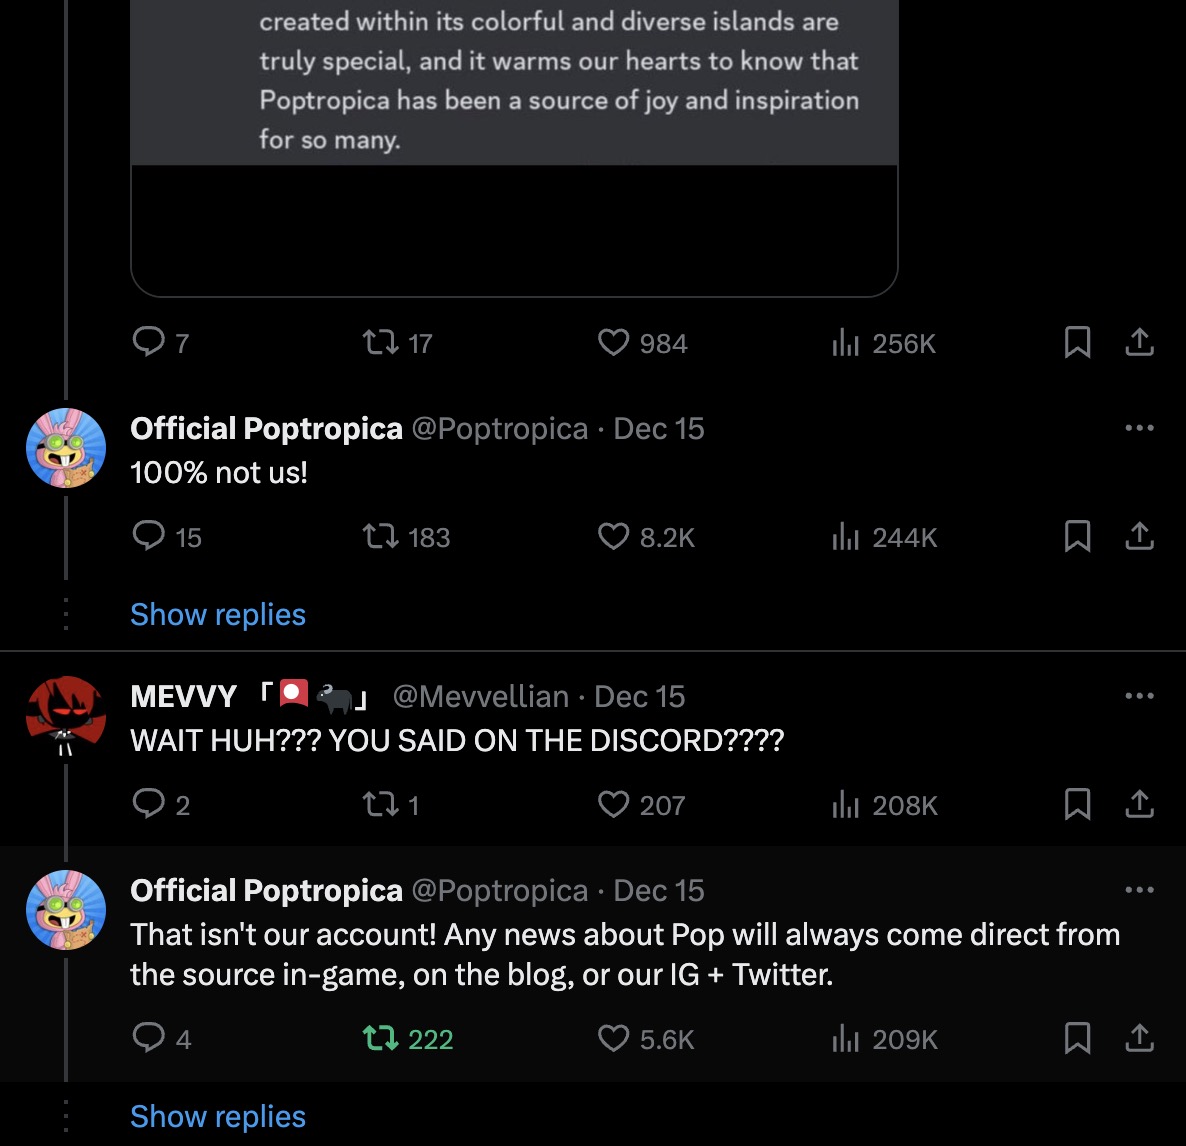1186x1146 pixels.
Task: Show replies below the 'That isn't our account!' tweet
Action: pos(217,1116)
